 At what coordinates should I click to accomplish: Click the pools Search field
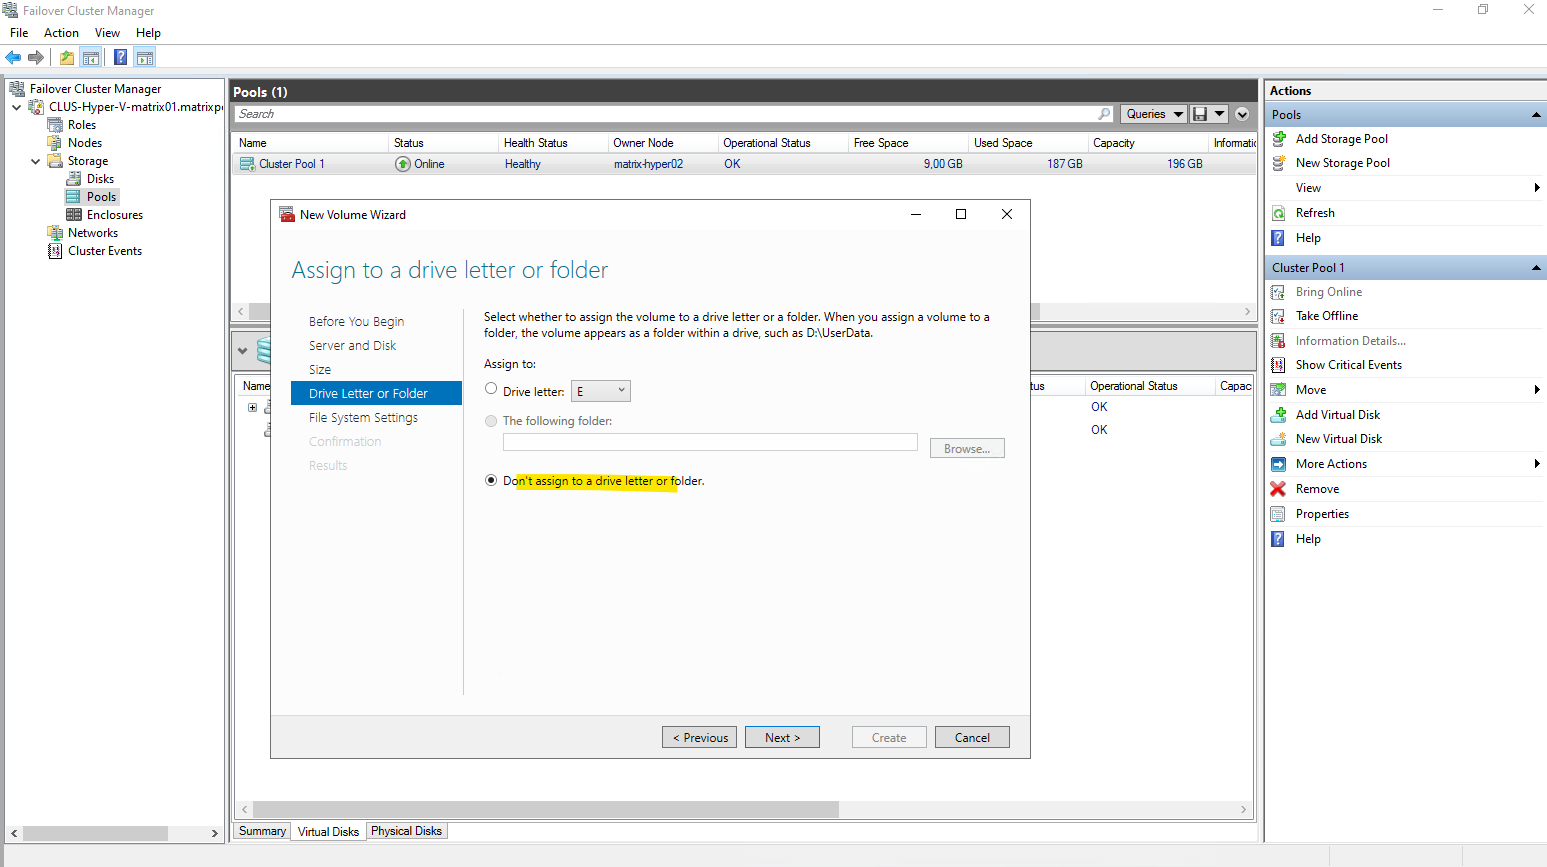pos(665,114)
